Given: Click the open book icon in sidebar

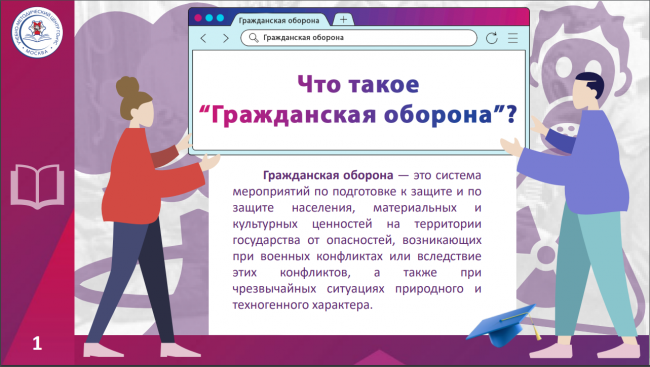Looking at the screenshot, I should pyautogui.click(x=37, y=186).
